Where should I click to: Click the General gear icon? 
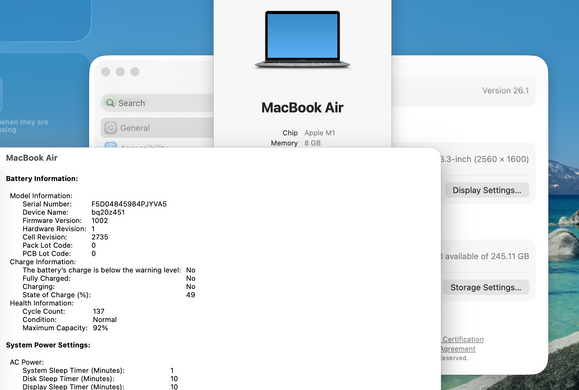pyautogui.click(x=110, y=128)
